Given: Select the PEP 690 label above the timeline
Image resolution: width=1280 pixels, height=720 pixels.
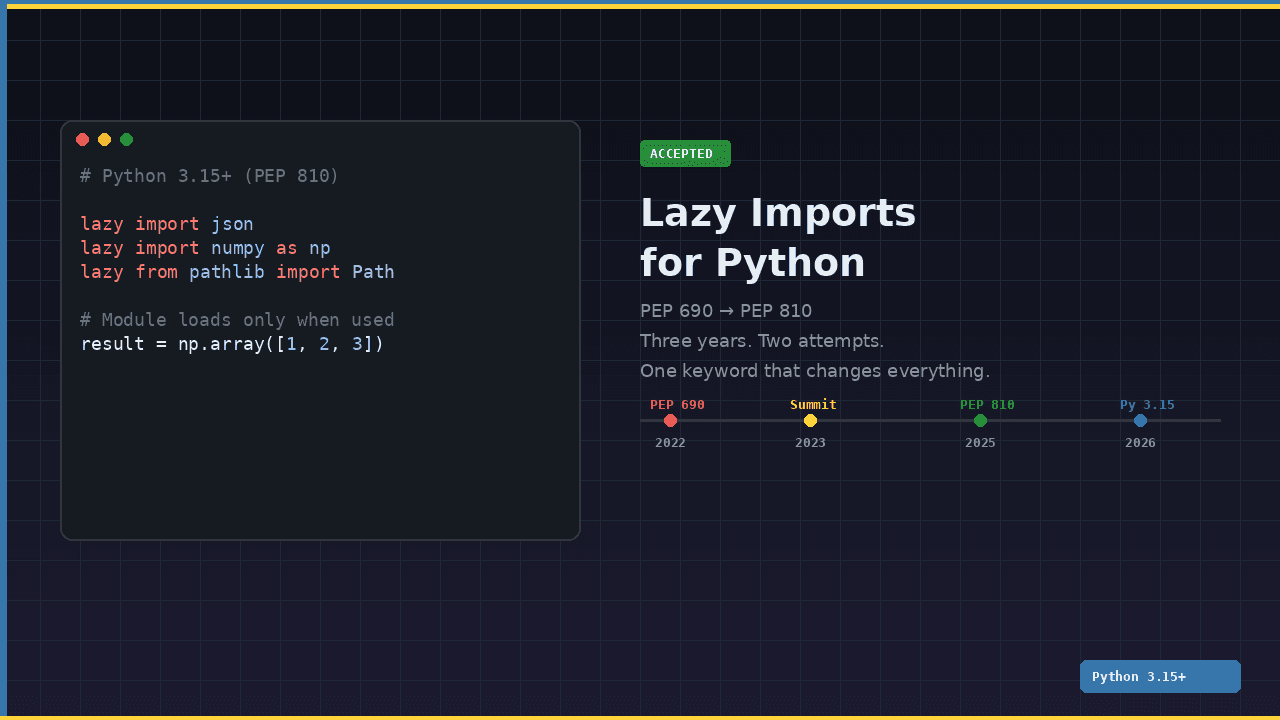Looking at the screenshot, I should pos(677,404).
